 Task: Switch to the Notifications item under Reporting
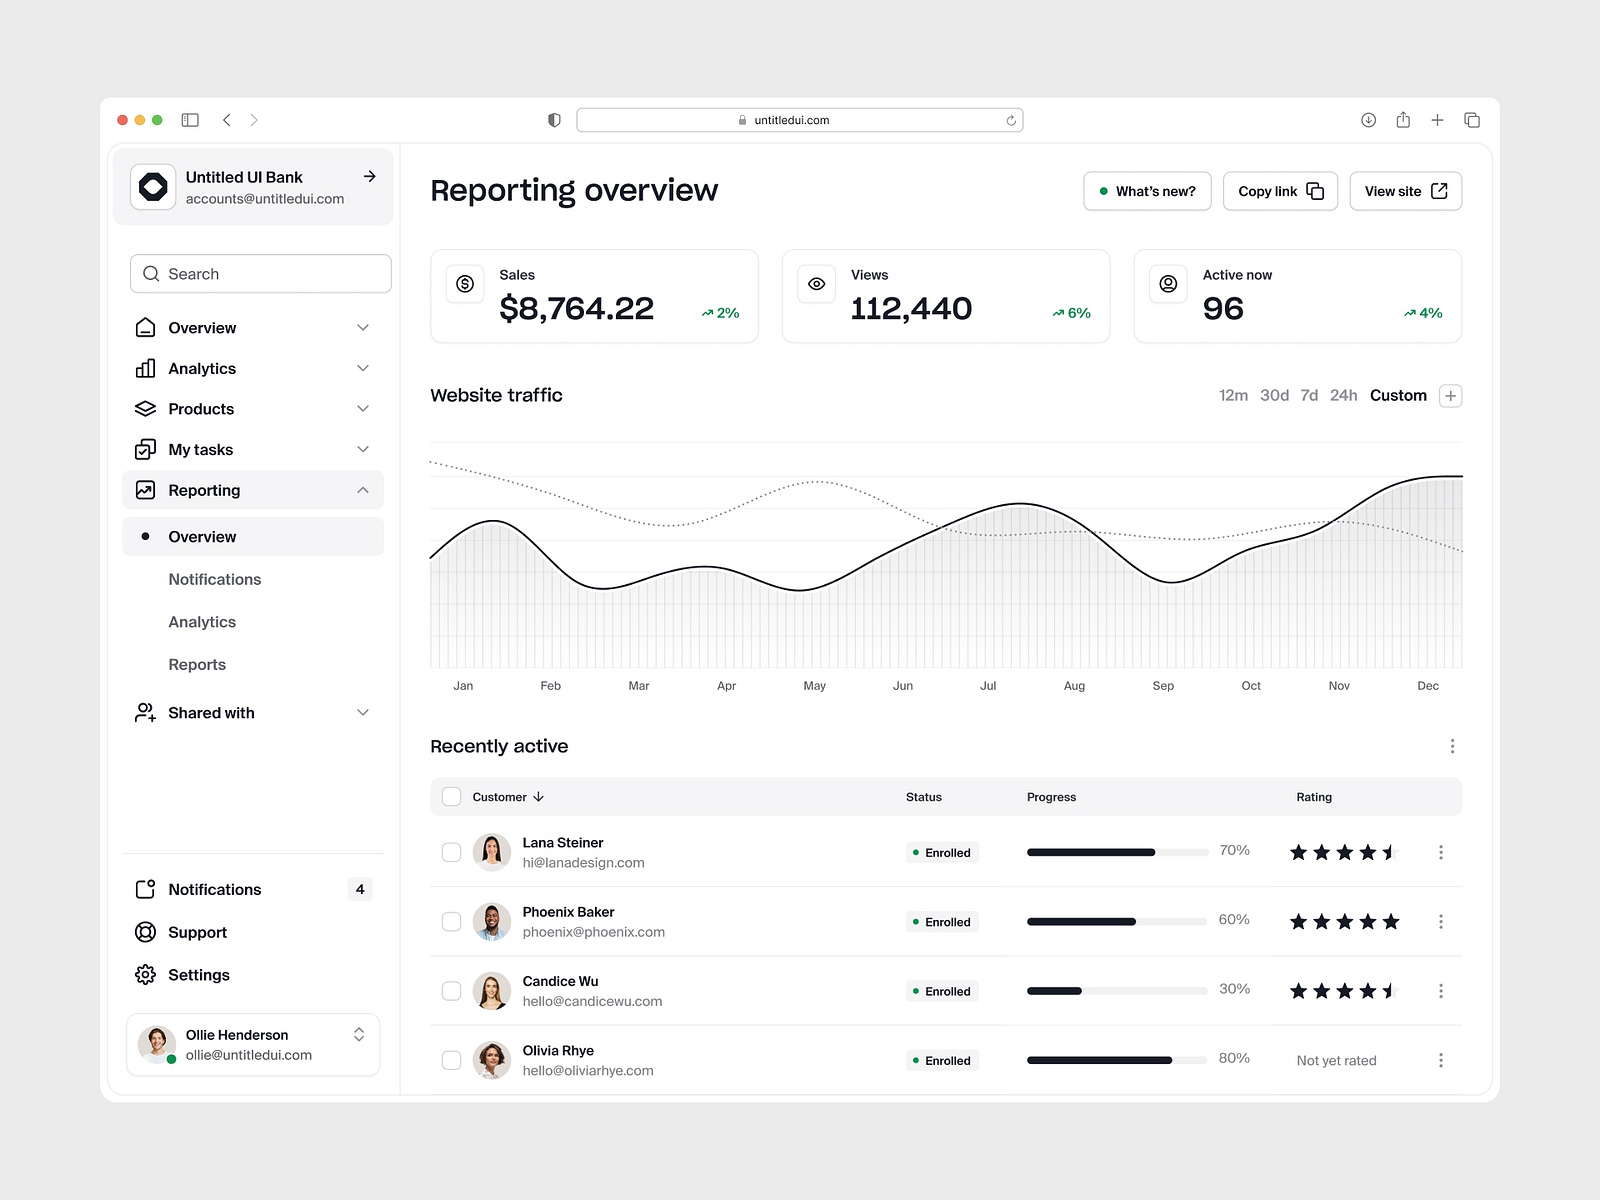coord(214,578)
